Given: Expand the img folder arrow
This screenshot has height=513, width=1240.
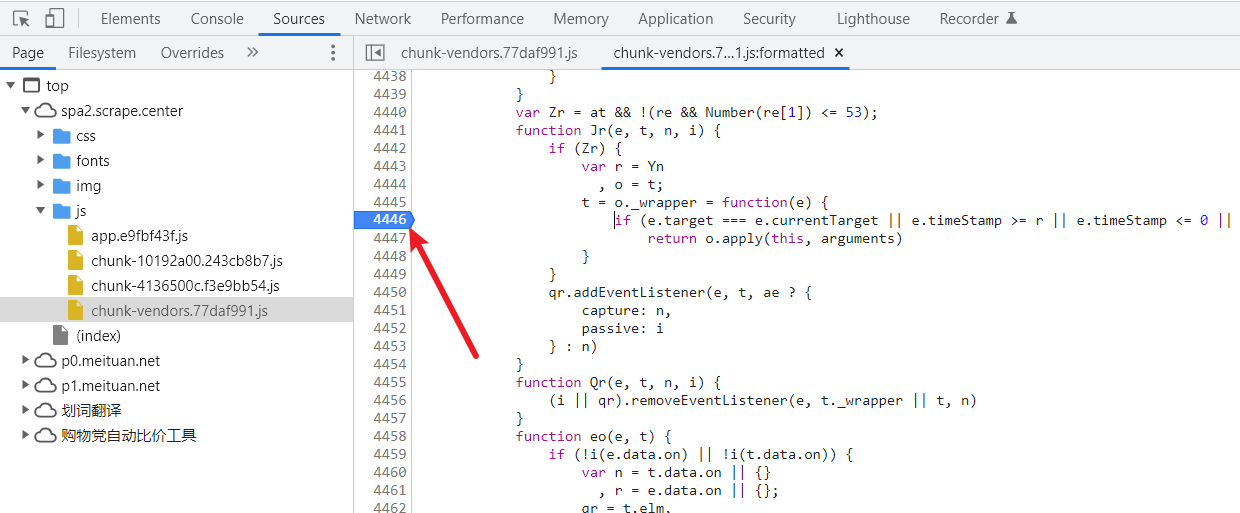Looking at the screenshot, I should [x=41, y=186].
